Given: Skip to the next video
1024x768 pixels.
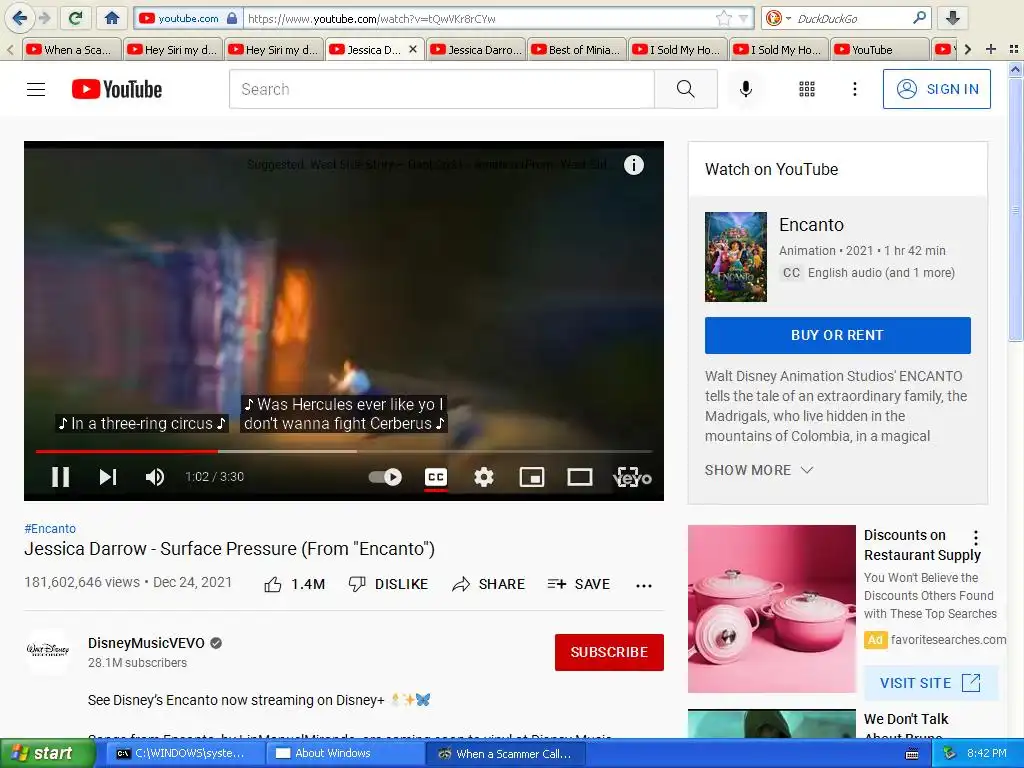Looking at the screenshot, I should pos(108,477).
